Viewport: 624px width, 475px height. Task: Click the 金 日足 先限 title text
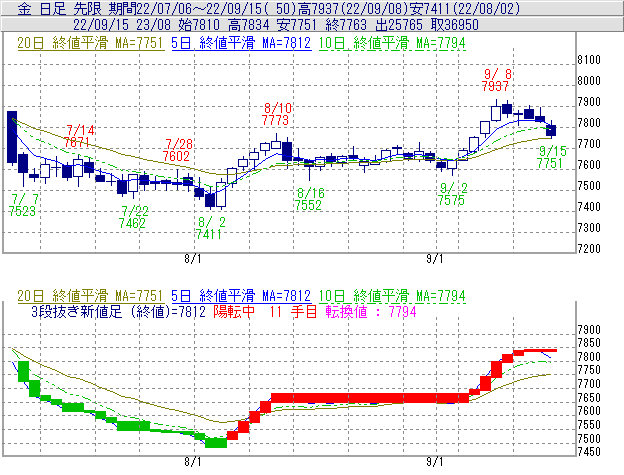click(x=60, y=9)
